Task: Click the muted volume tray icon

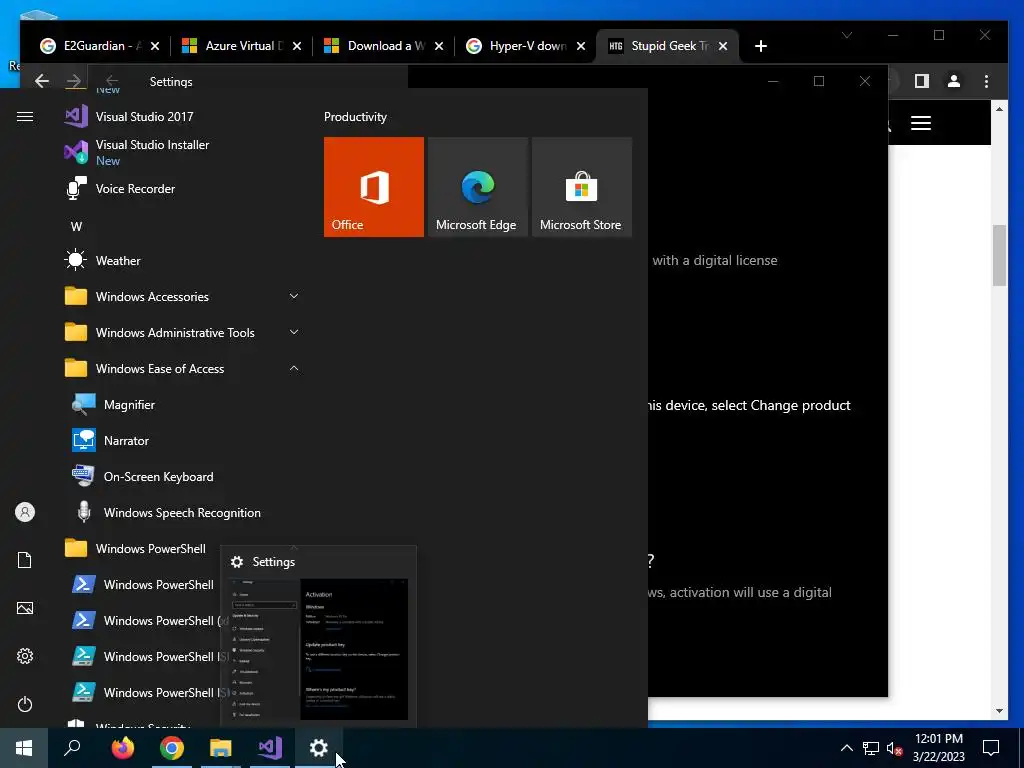Action: tap(895, 748)
